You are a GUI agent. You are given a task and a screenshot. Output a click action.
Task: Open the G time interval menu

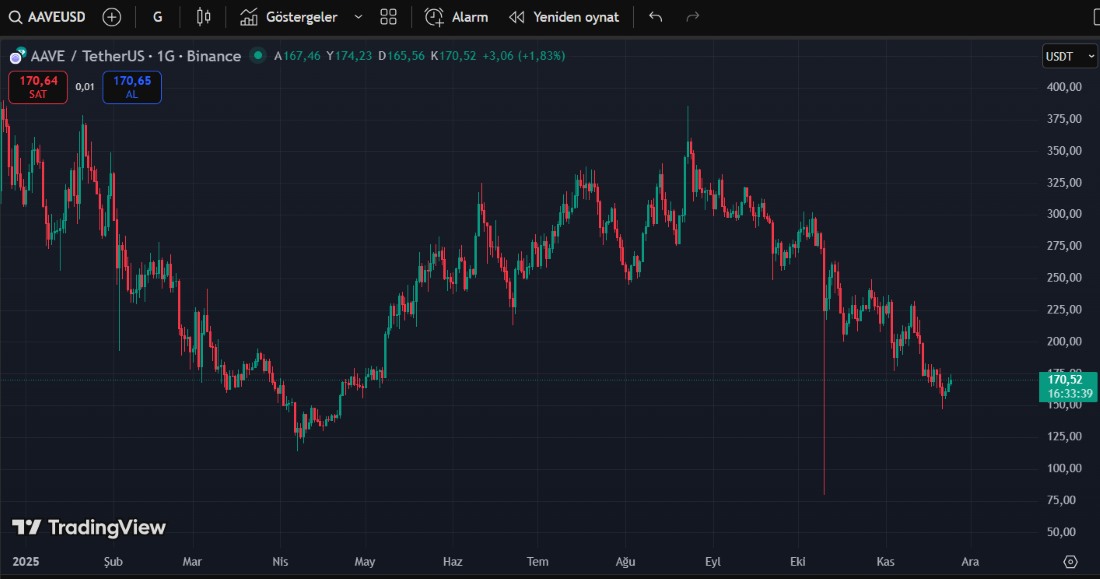[x=158, y=17]
